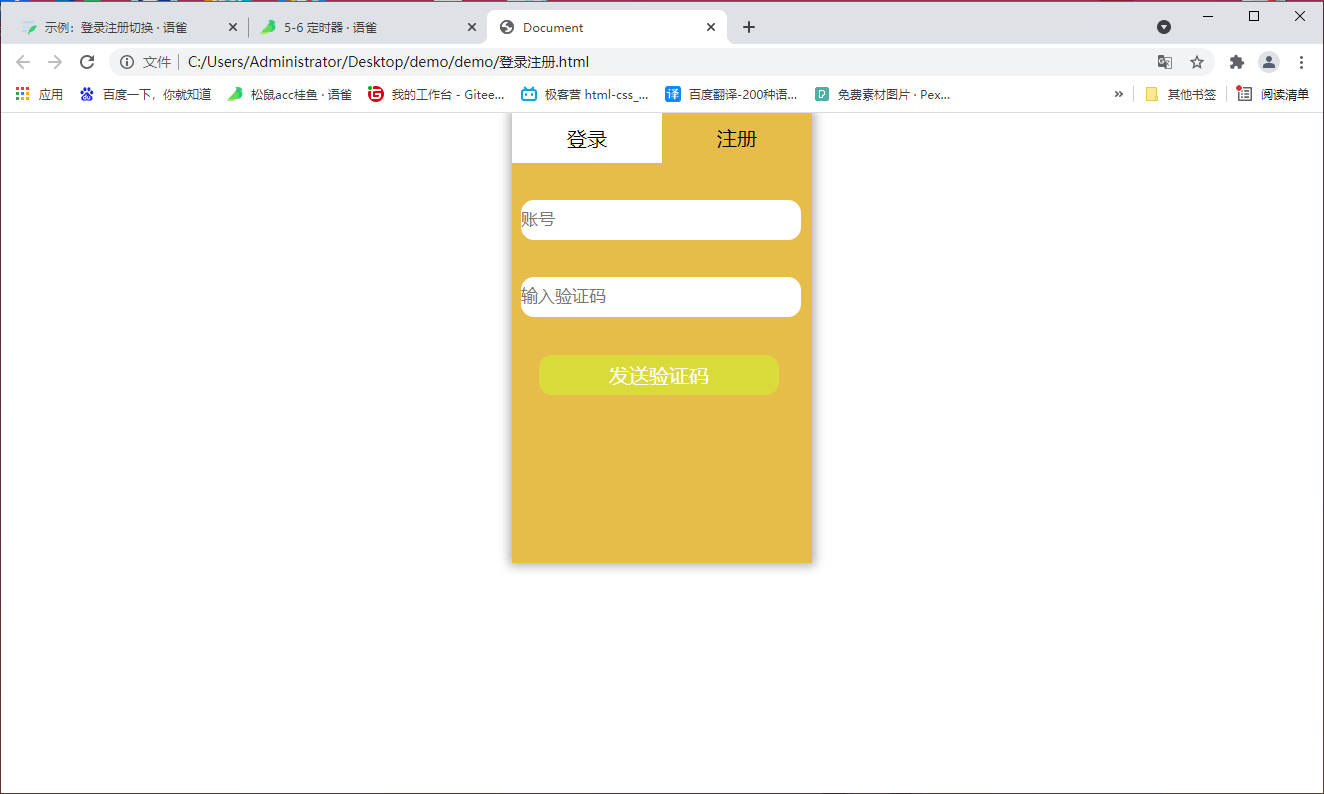Screen dimensions: 1324x794
Task: View site information icon in address bar
Action: [127, 62]
